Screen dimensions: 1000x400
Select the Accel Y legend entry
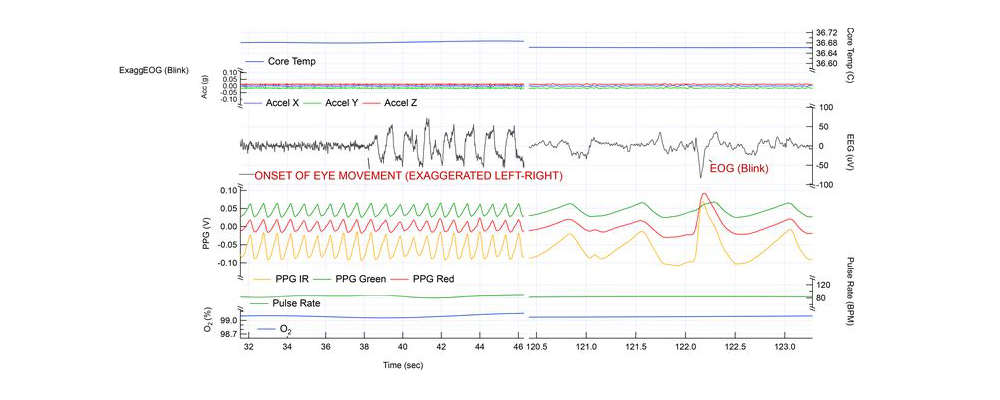pyautogui.click(x=349, y=103)
